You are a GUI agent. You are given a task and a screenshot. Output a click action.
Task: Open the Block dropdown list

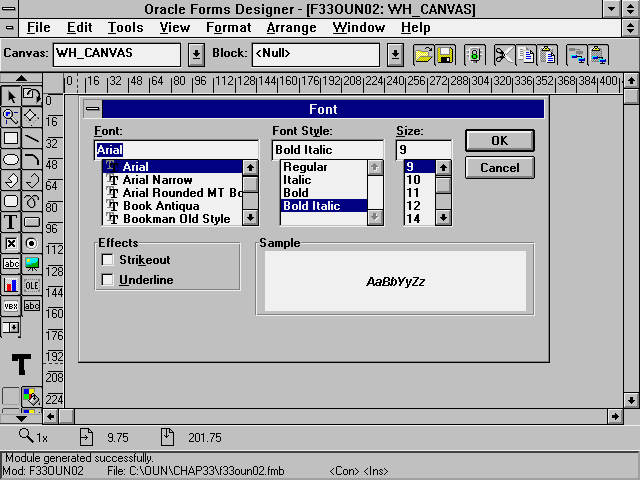(x=395, y=53)
